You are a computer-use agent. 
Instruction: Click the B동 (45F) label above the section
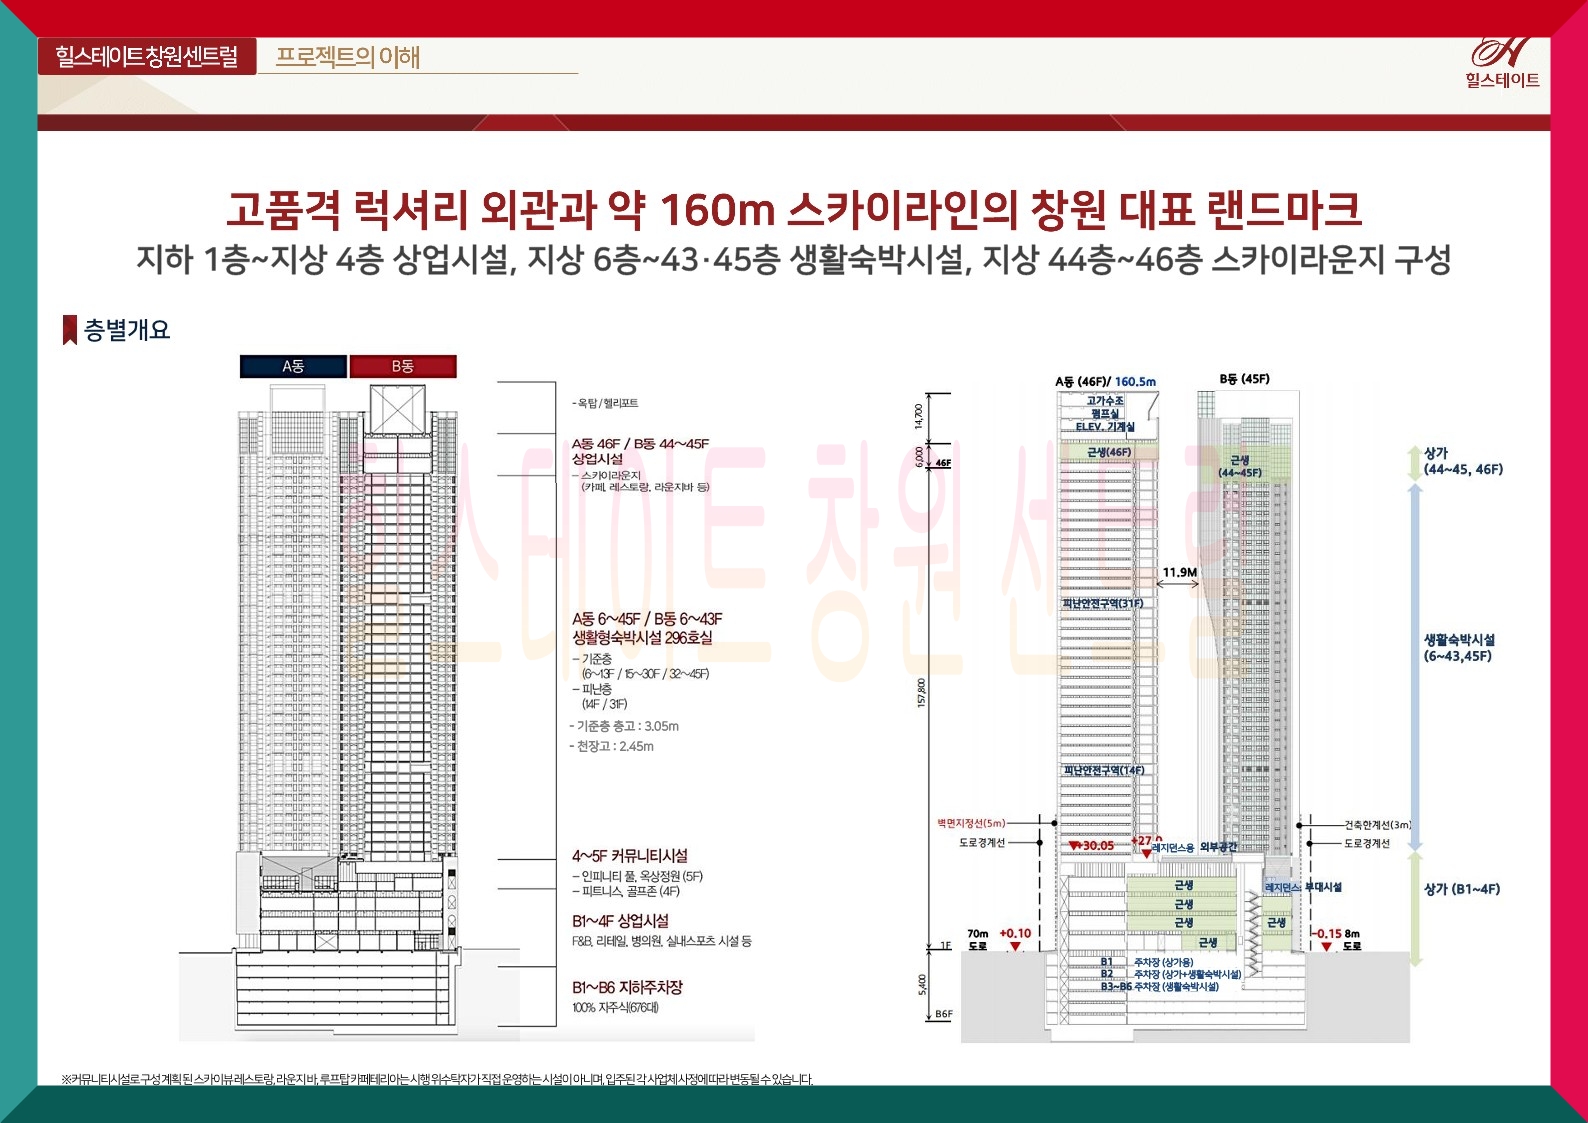pos(1244,379)
